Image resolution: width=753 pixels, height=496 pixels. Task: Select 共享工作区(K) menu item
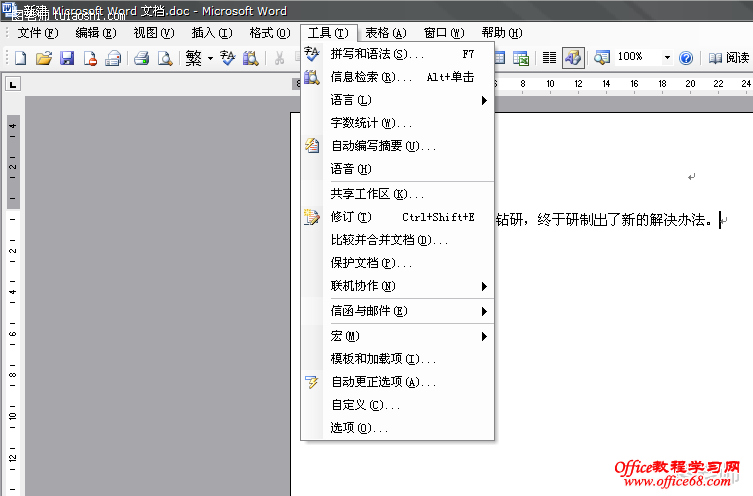[398, 194]
